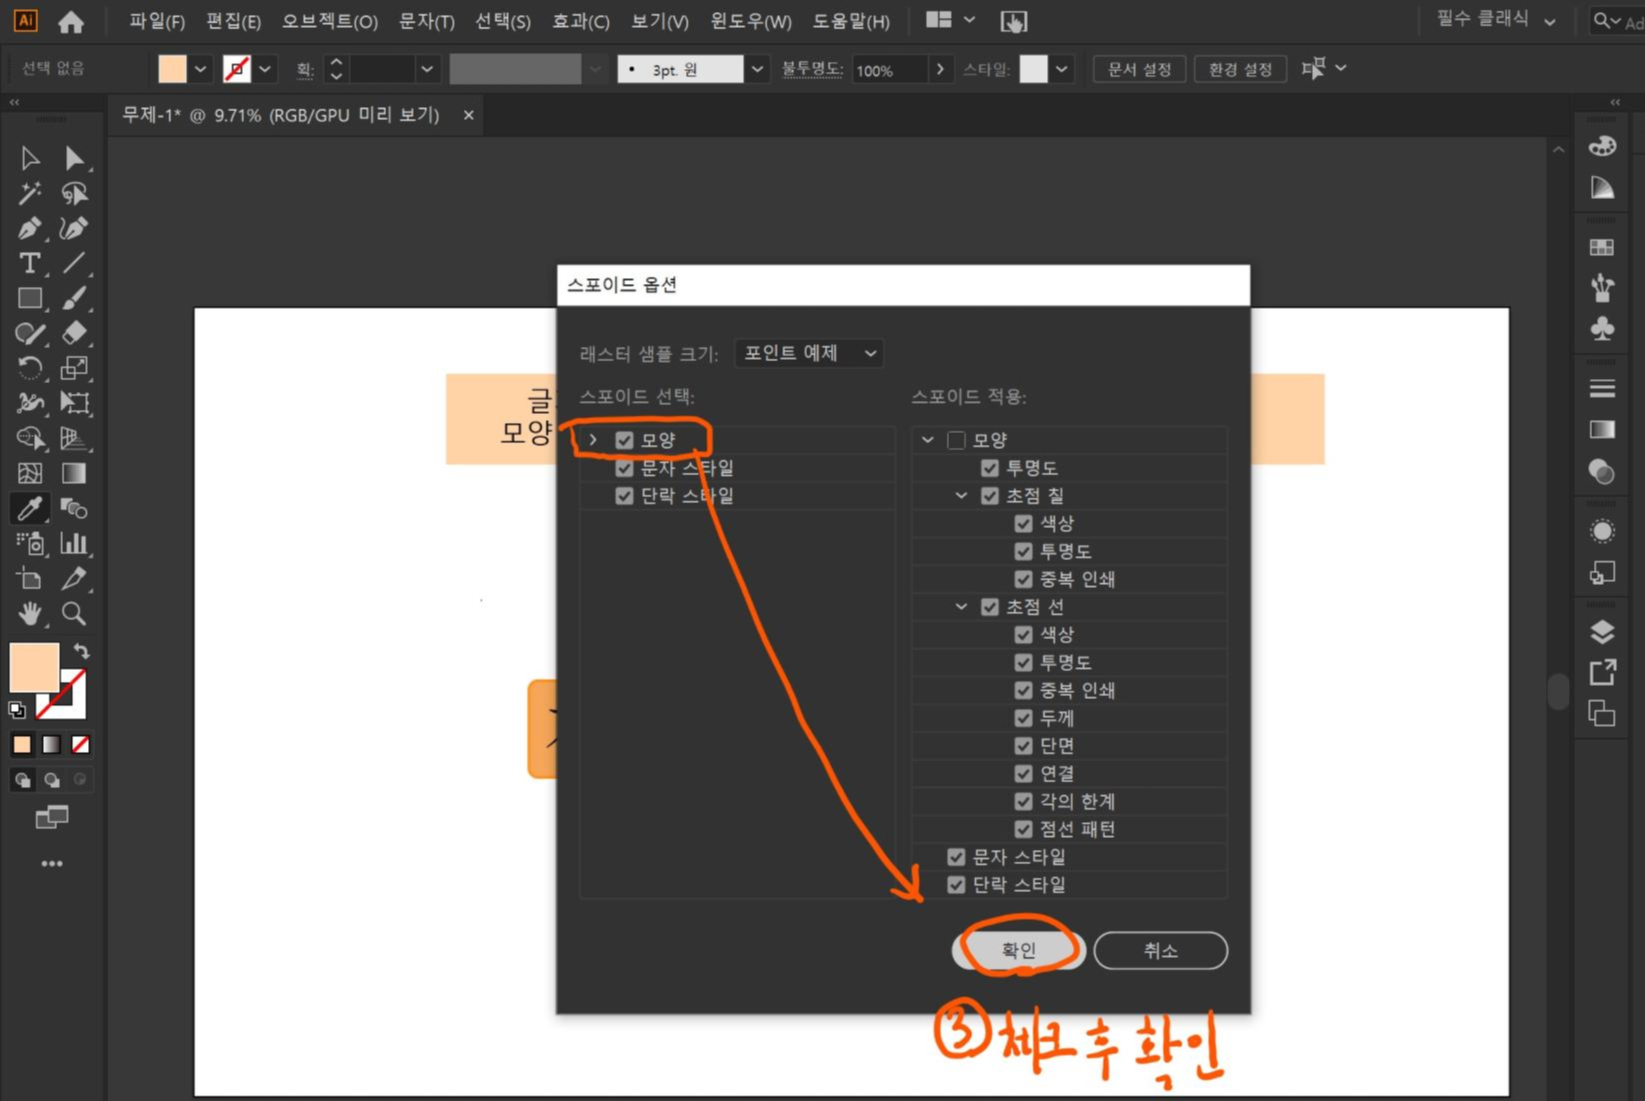This screenshot has width=1645, height=1101.
Task: Toggle 초점 칠 checkbox
Action: [990, 496]
